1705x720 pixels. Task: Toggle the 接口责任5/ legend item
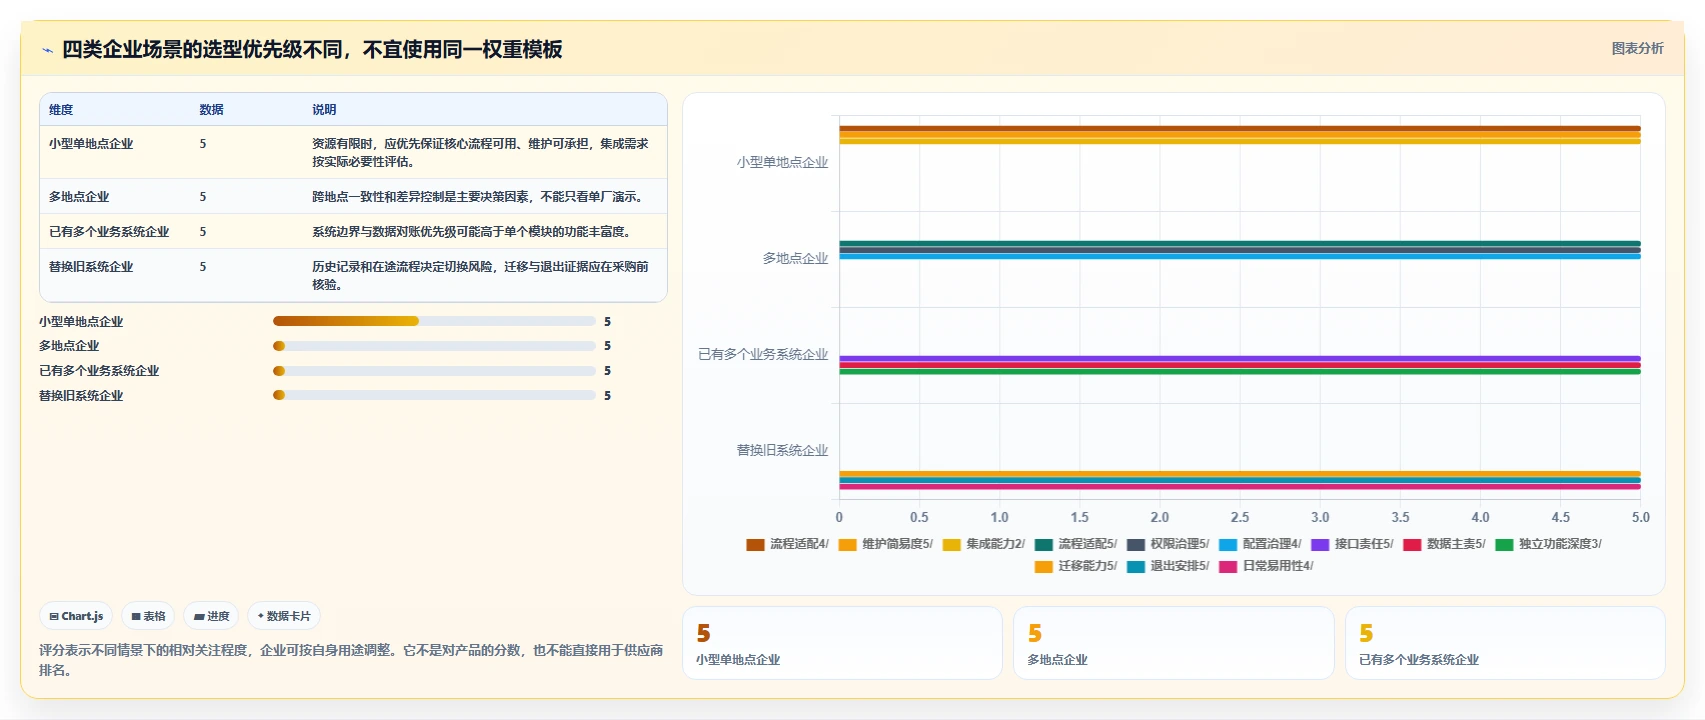click(1351, 544)
